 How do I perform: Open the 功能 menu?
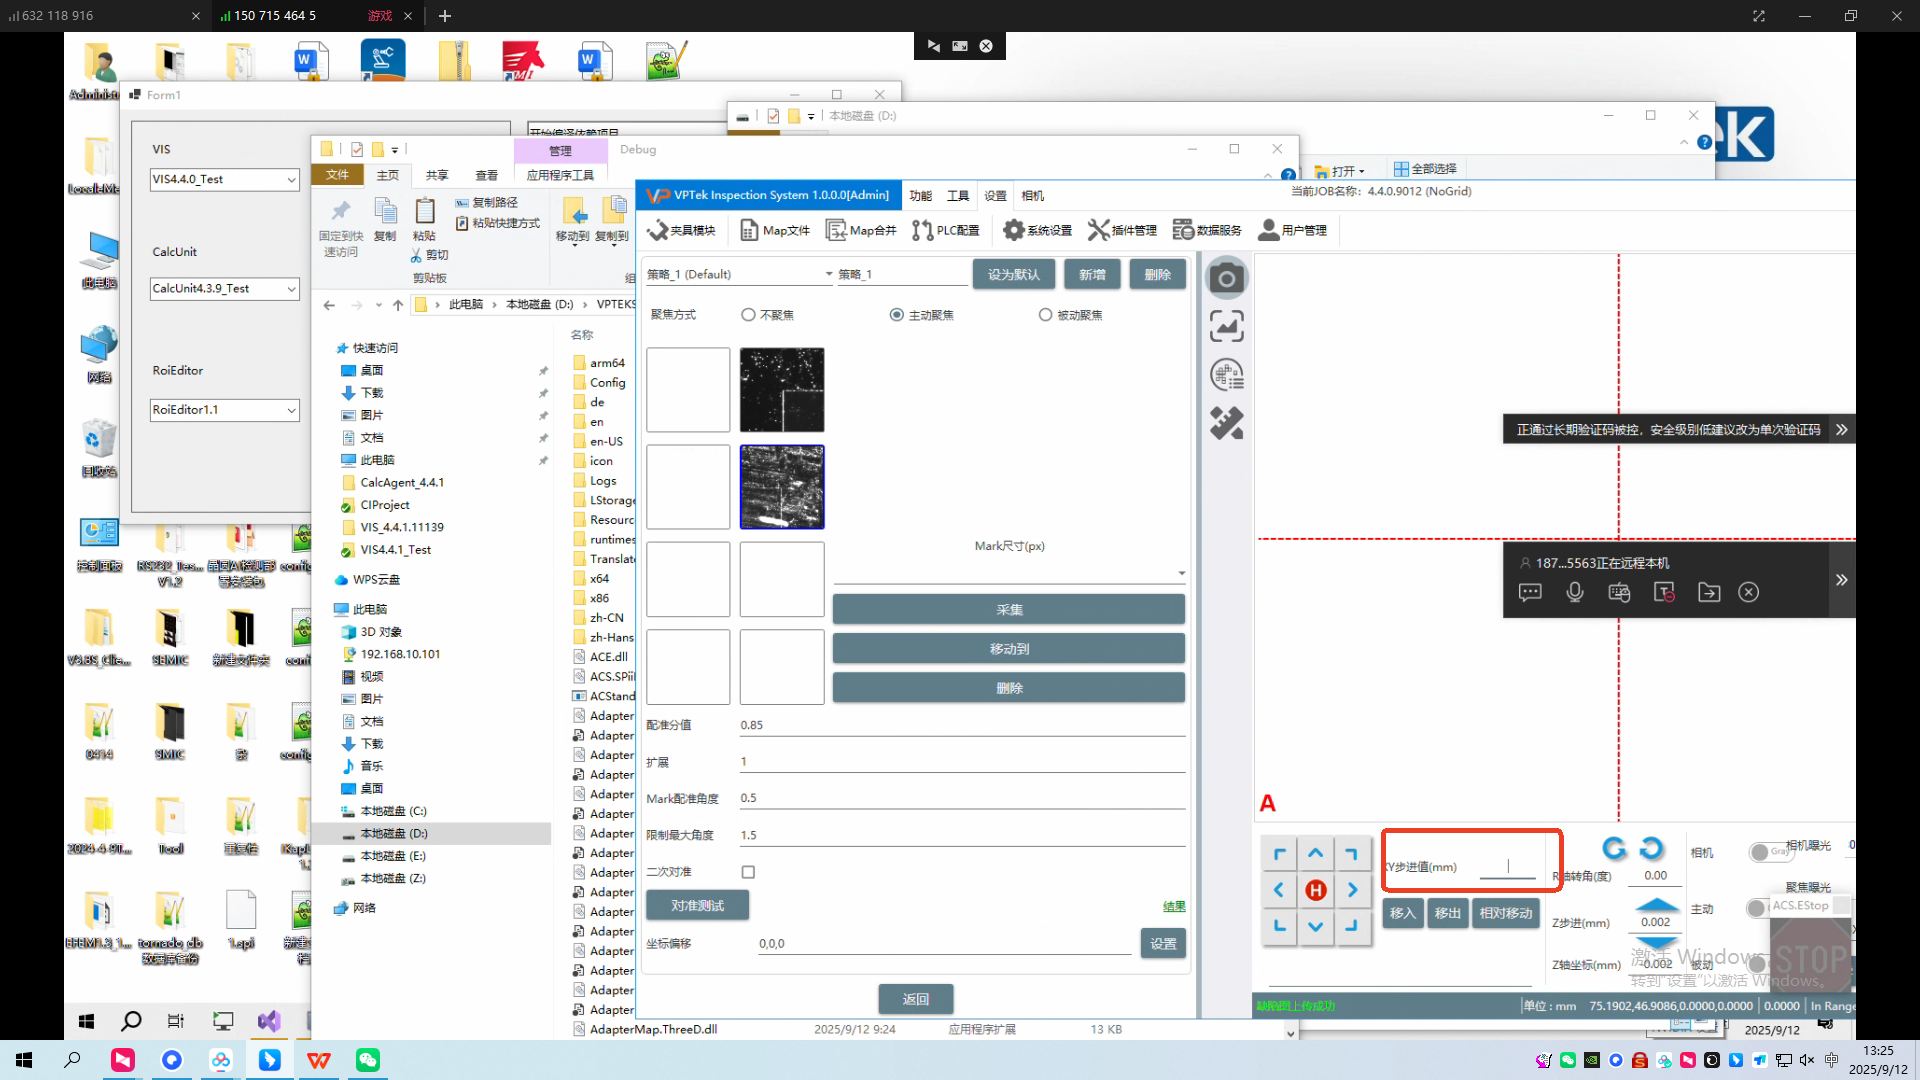point(920,196)
